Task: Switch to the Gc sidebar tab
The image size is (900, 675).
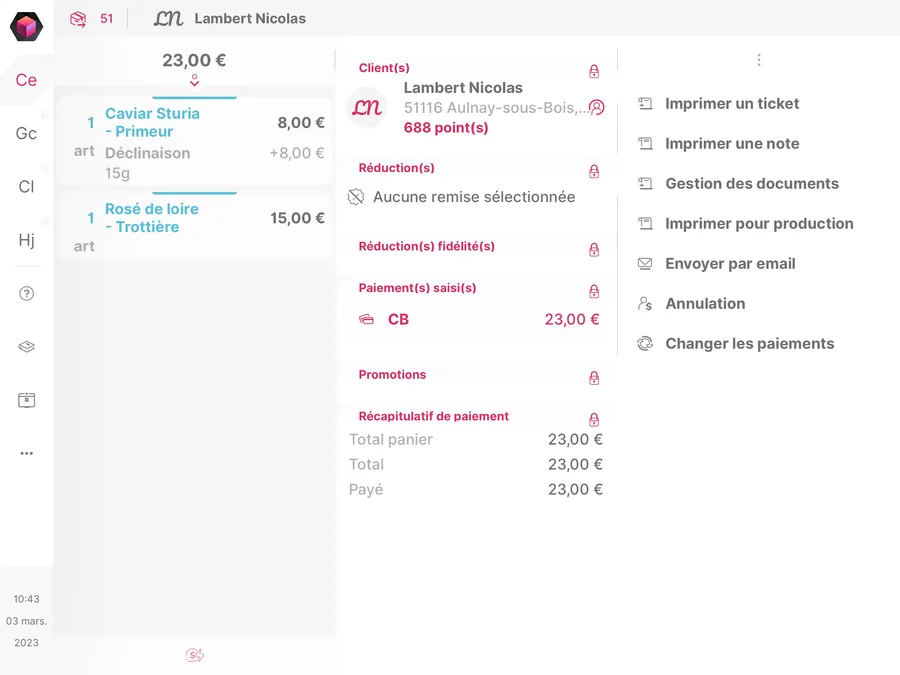Action: 27,133
